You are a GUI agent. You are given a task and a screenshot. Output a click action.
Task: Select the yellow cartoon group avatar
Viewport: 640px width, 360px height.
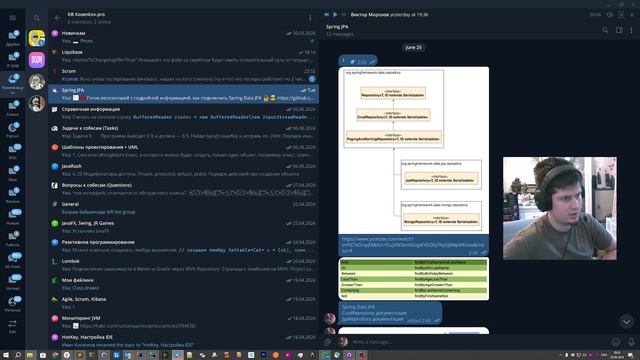pos(37,38)
